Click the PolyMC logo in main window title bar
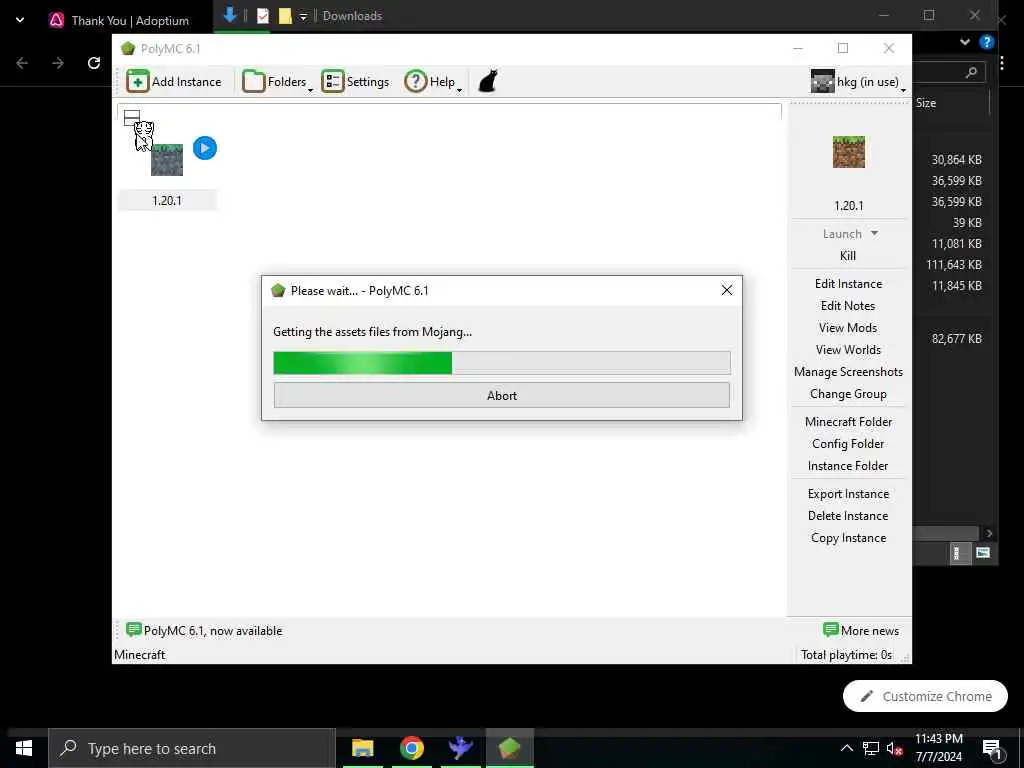This screenshot has width=1024, height=768. click(128, 48)
